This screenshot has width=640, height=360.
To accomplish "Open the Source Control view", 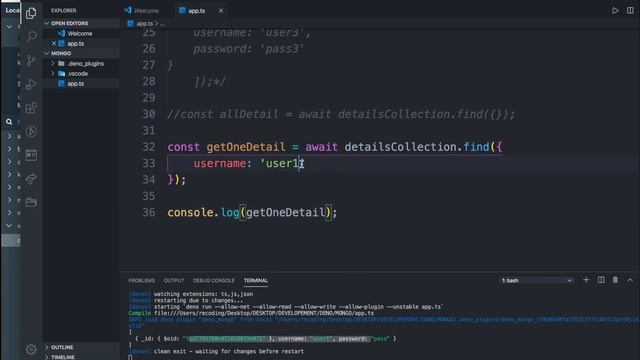I will [x=31, y=60].
